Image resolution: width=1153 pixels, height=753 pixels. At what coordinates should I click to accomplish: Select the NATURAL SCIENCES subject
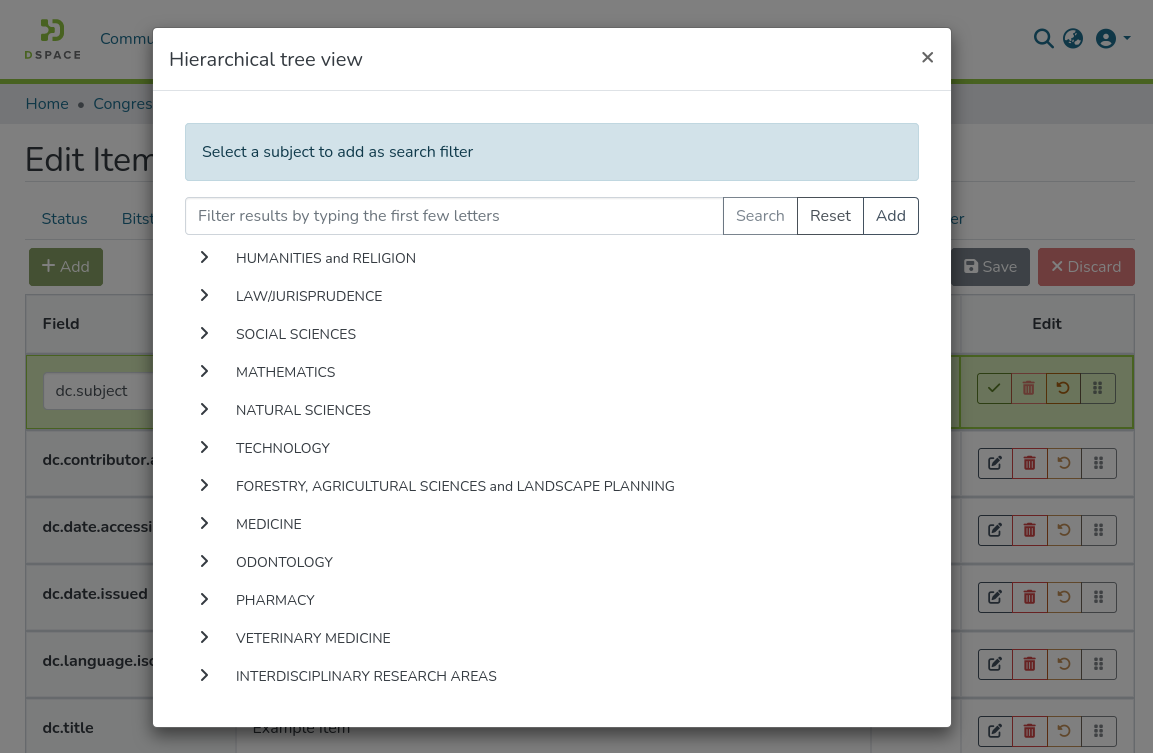[x=303, y=410]
